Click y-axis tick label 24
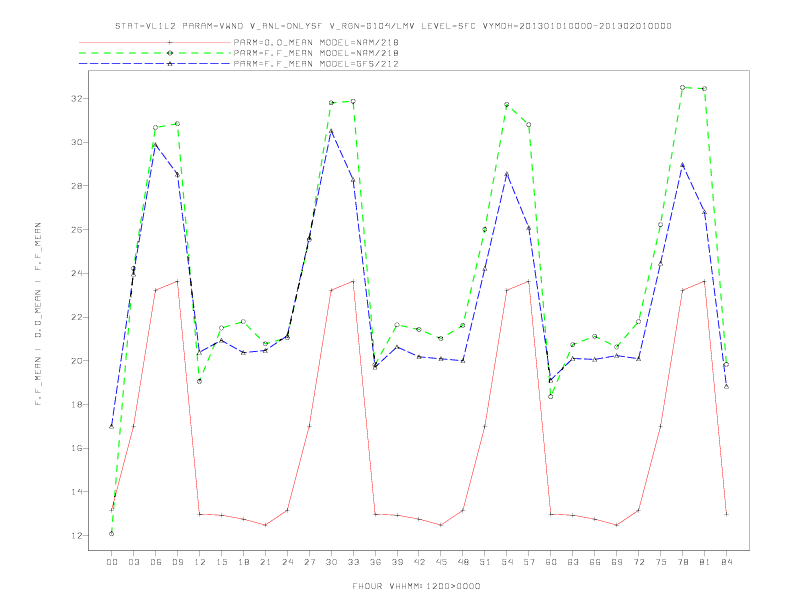792x612 pixels. click(77, 273)
